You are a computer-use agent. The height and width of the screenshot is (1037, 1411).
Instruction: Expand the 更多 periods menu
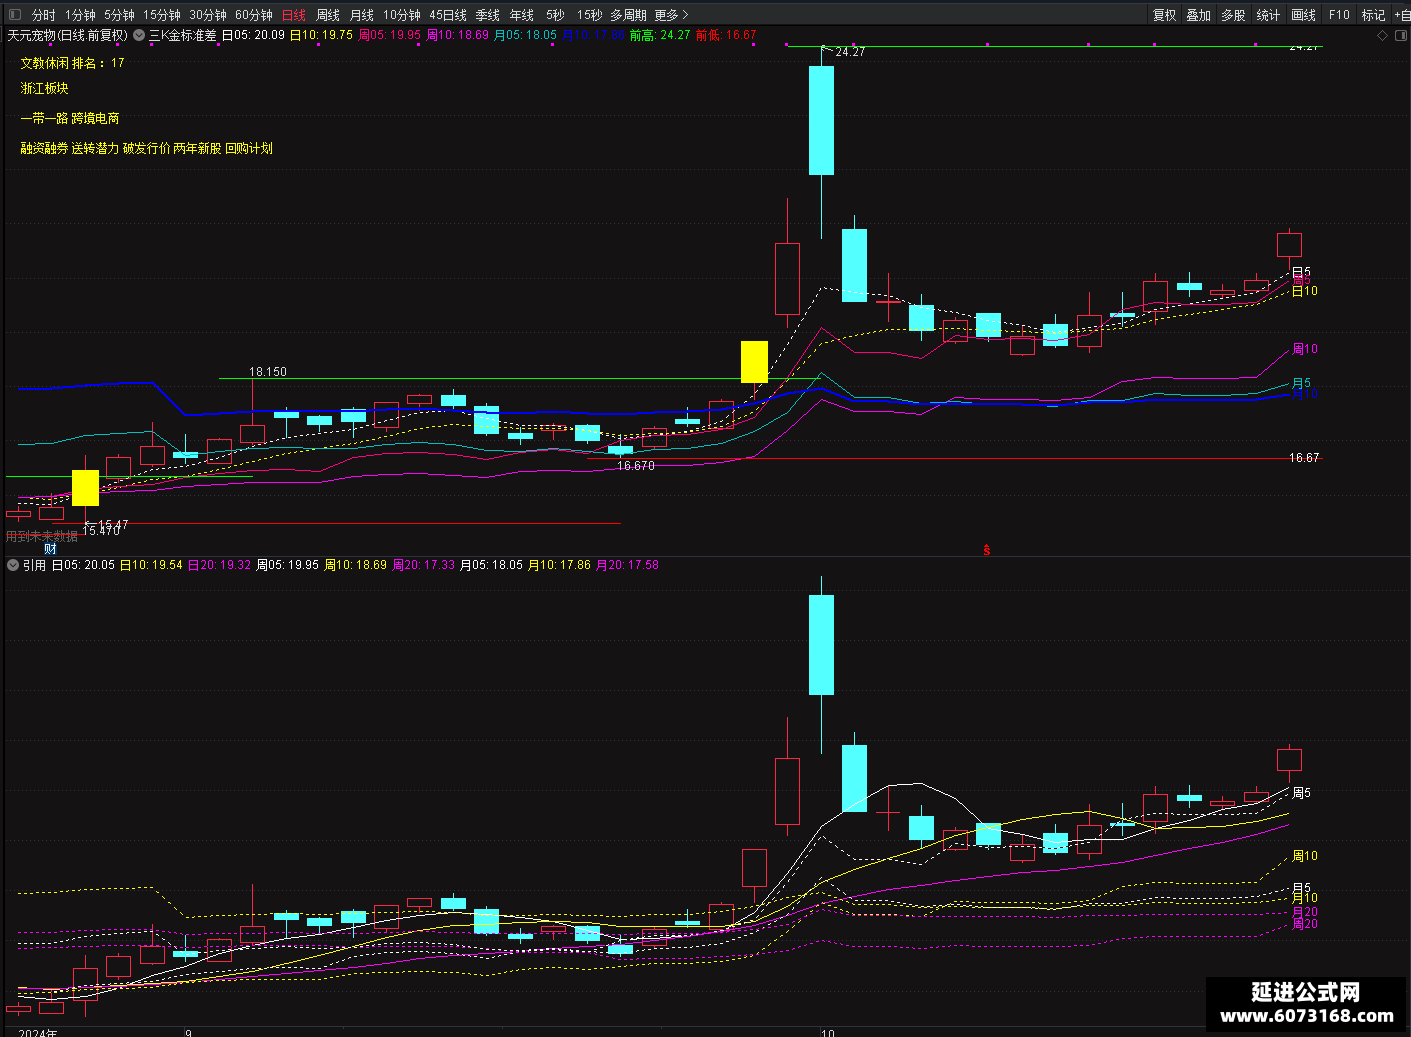click(x=671, y=15)
